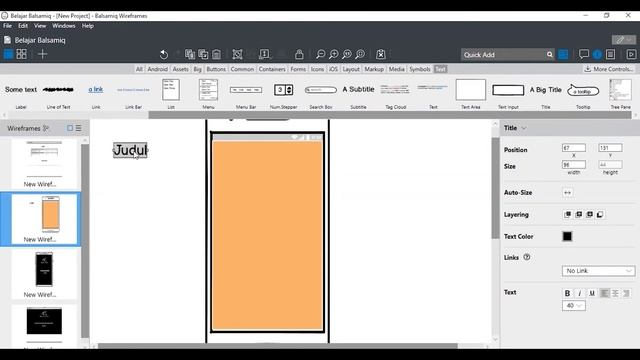Open the Edit menu
Screen dimensions: 640x360
(23, 26)
